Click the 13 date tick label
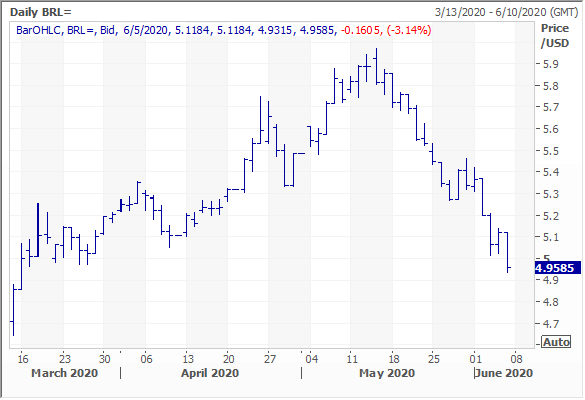The width and height of the screenshot is (585, 400). coord(188,359)
